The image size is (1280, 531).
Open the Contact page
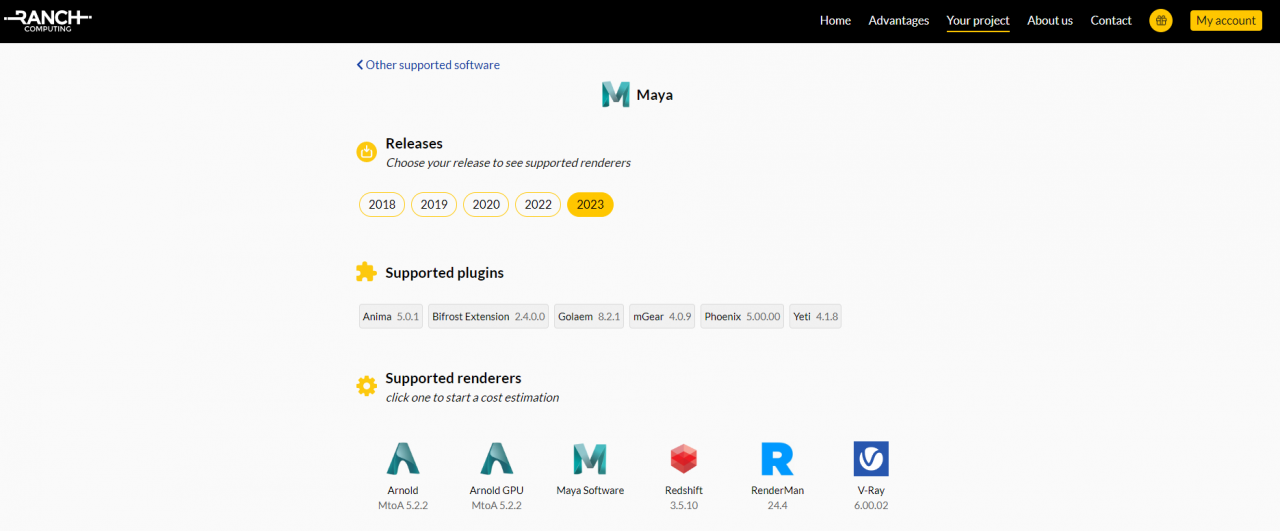pos(1111,20)
